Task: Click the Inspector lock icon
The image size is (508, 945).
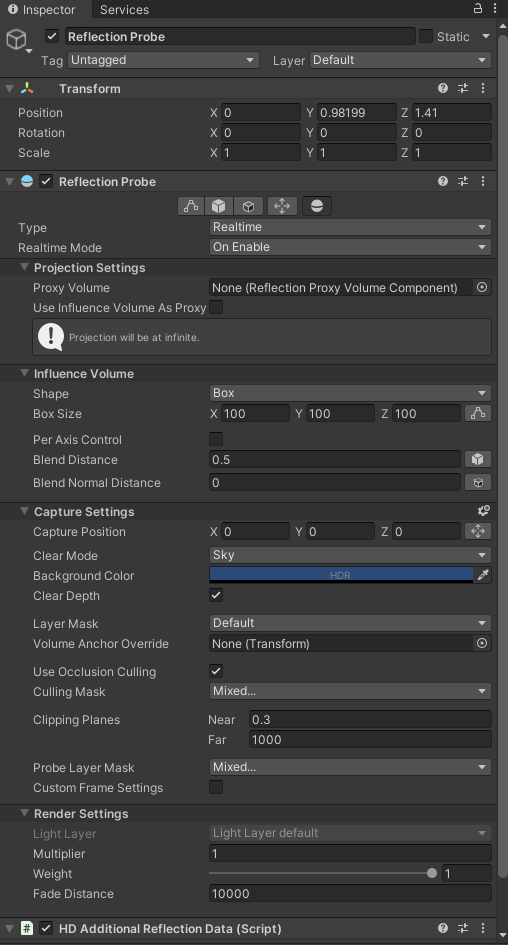Action: tap(478, 8)
